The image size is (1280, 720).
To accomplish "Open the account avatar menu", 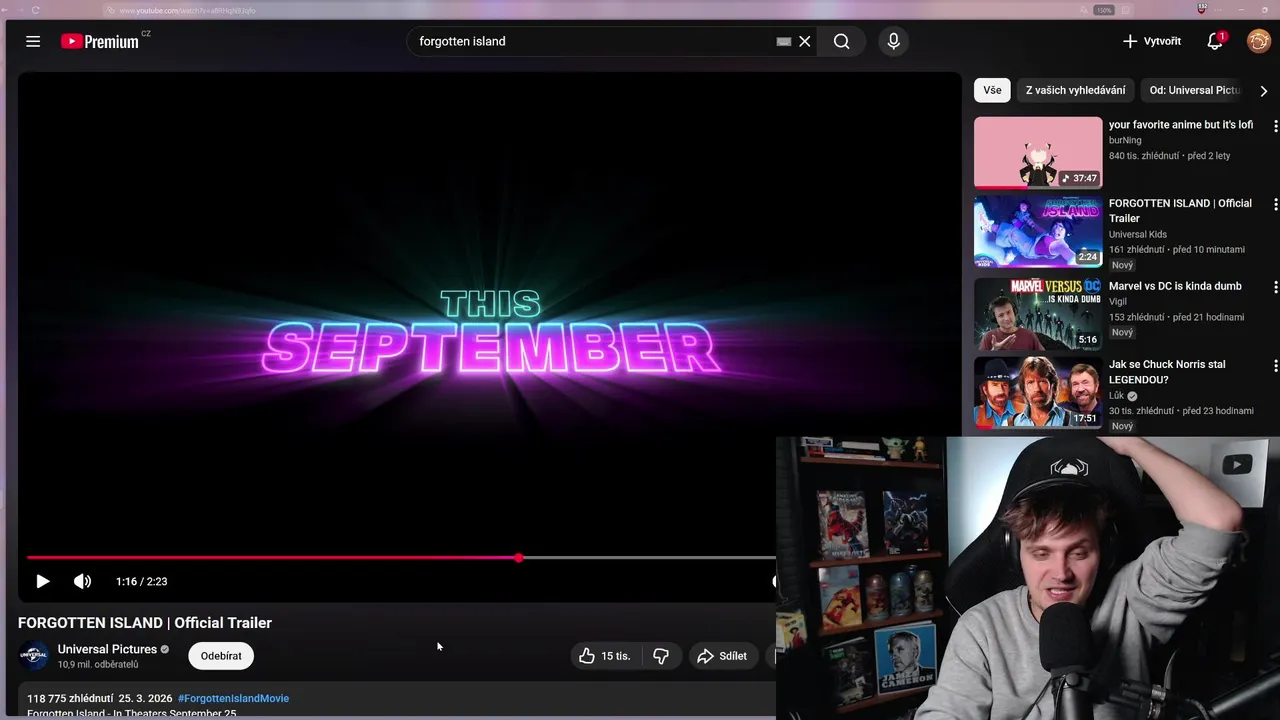I will tap(1258, 41).
